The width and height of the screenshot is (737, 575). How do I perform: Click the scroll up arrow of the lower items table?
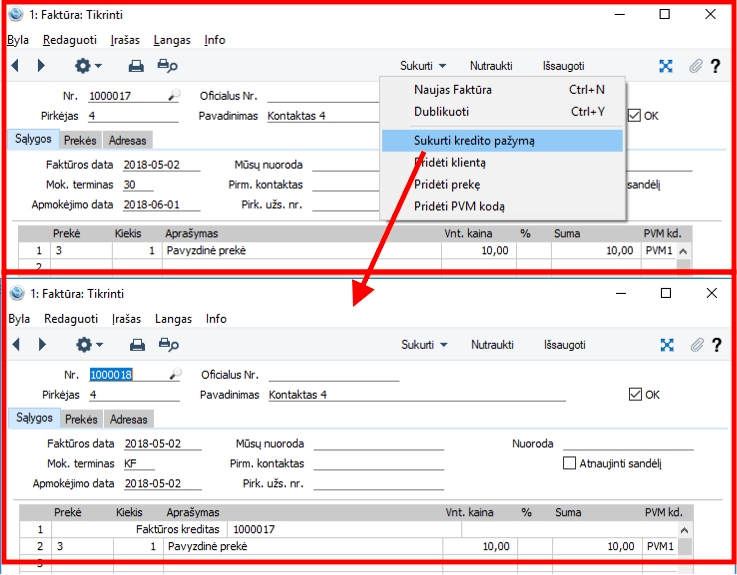click(684, 529)
